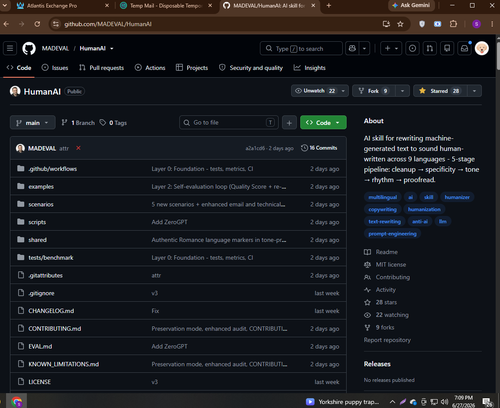Open the Chrome icon in the taskbar
Image resolution: width=500 pixels, height=408 pixels.
17,402
